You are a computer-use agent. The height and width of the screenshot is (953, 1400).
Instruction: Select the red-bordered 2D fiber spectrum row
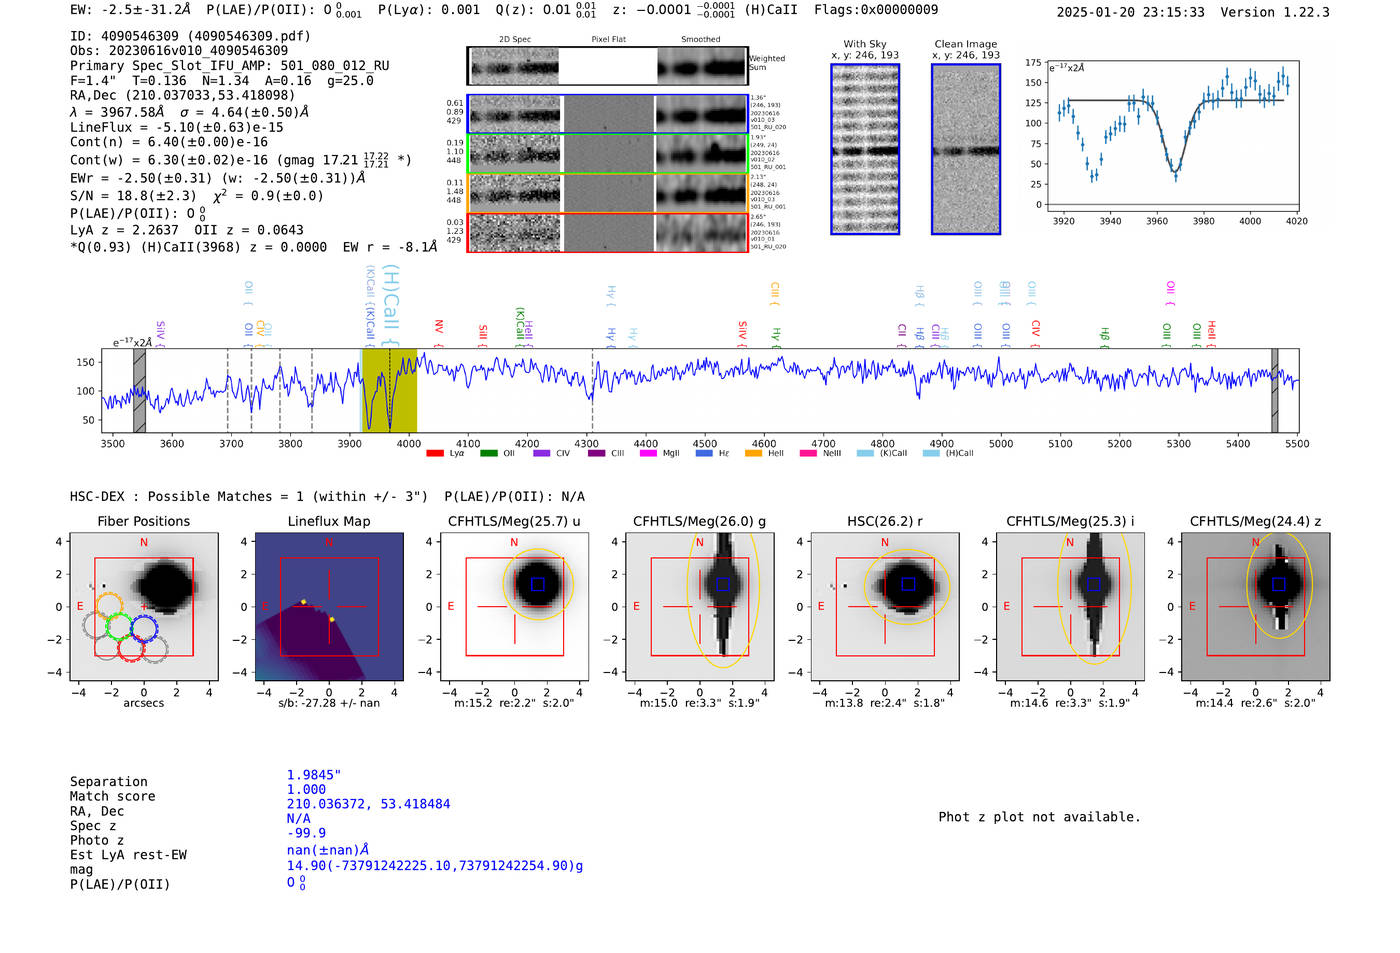point(607,232)
